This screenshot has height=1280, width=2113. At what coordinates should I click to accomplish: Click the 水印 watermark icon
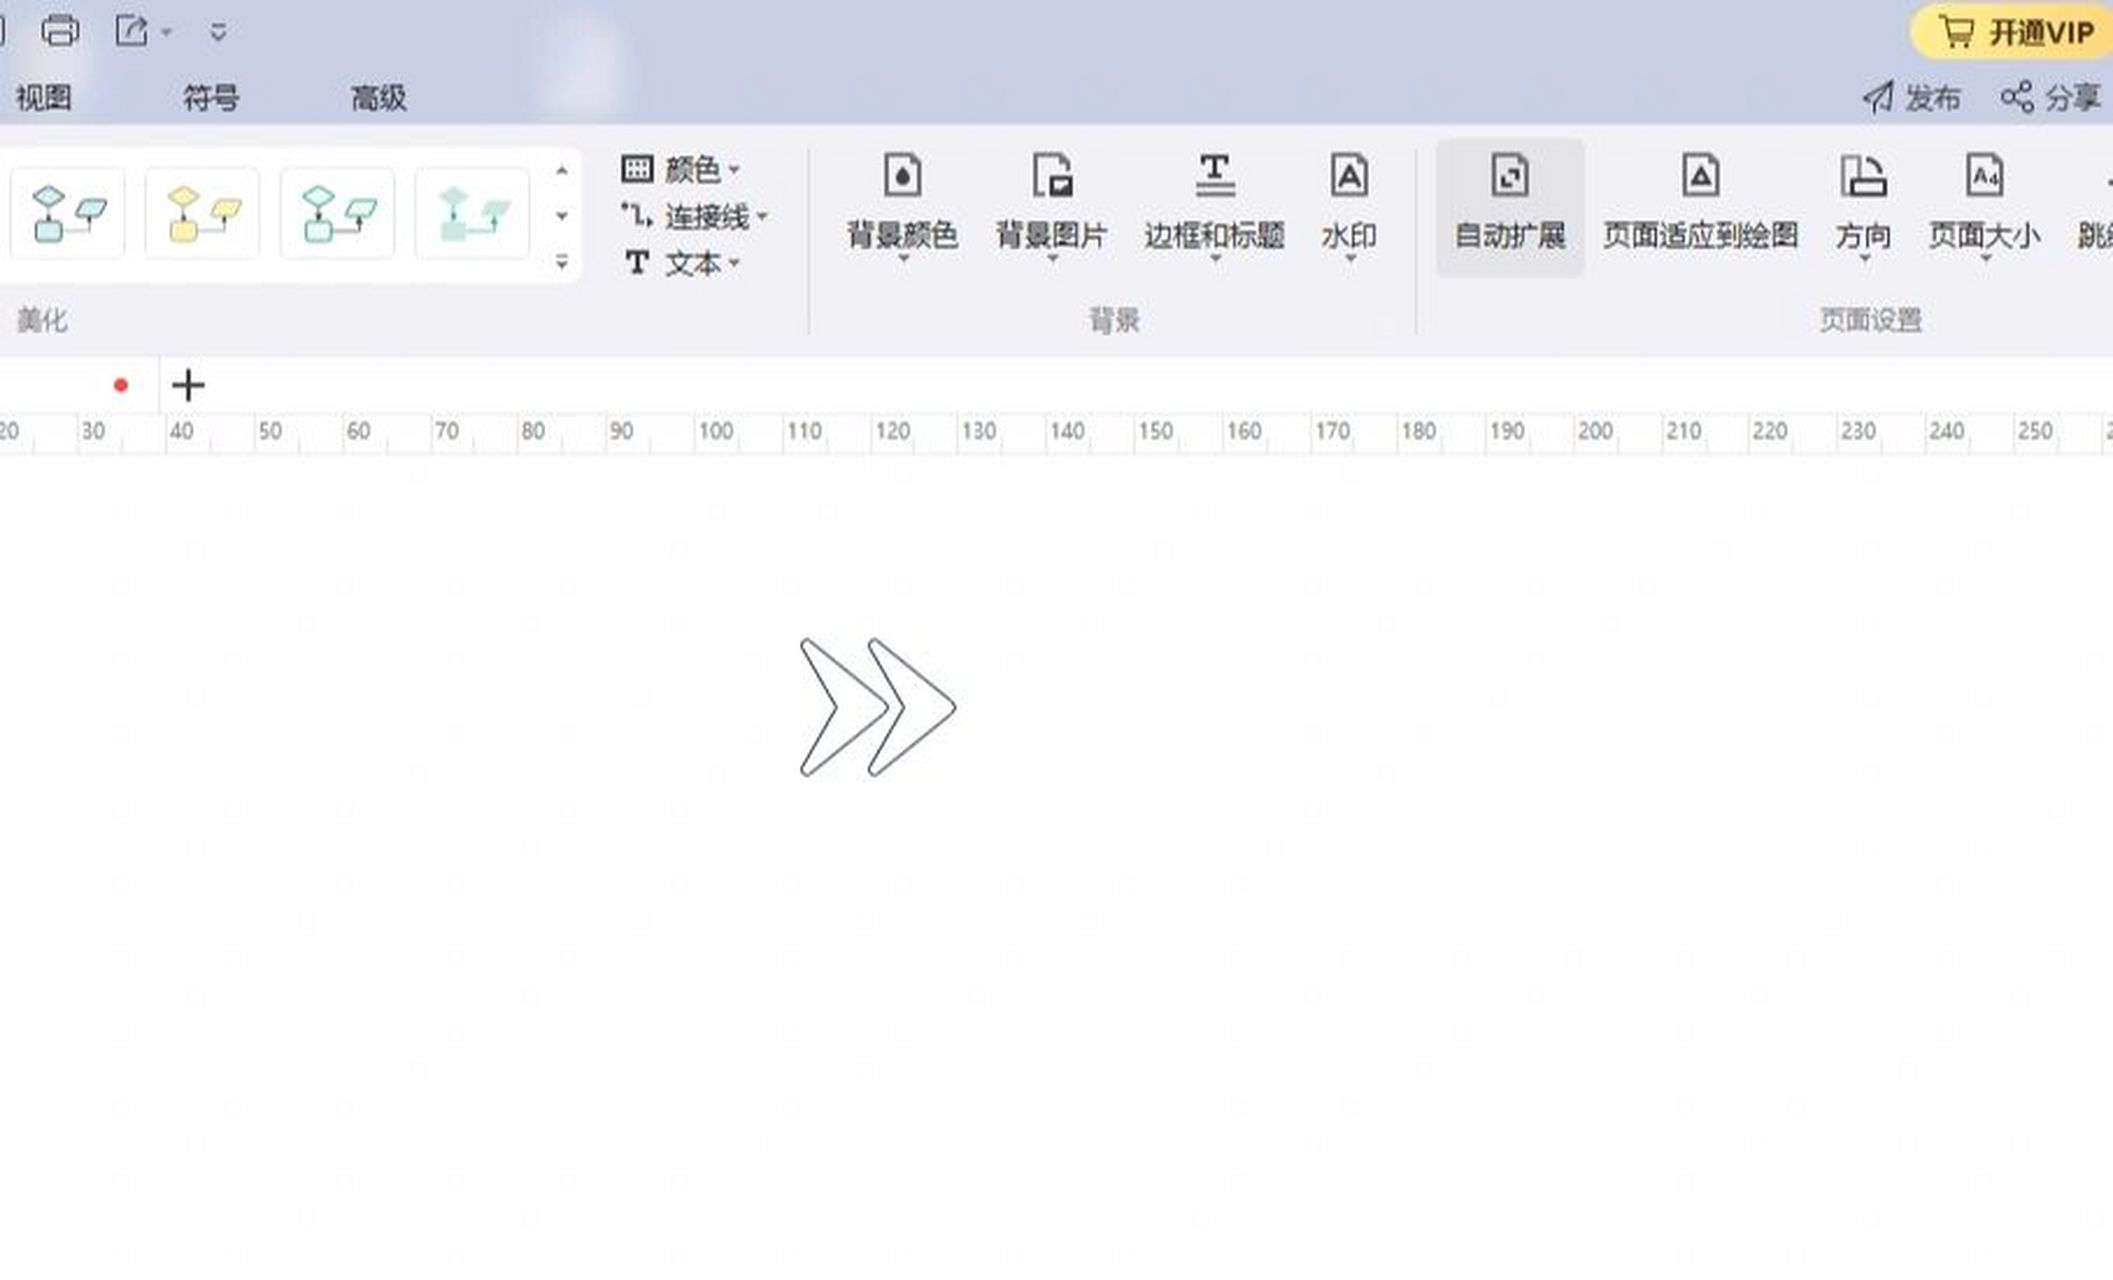point(1348,178)
